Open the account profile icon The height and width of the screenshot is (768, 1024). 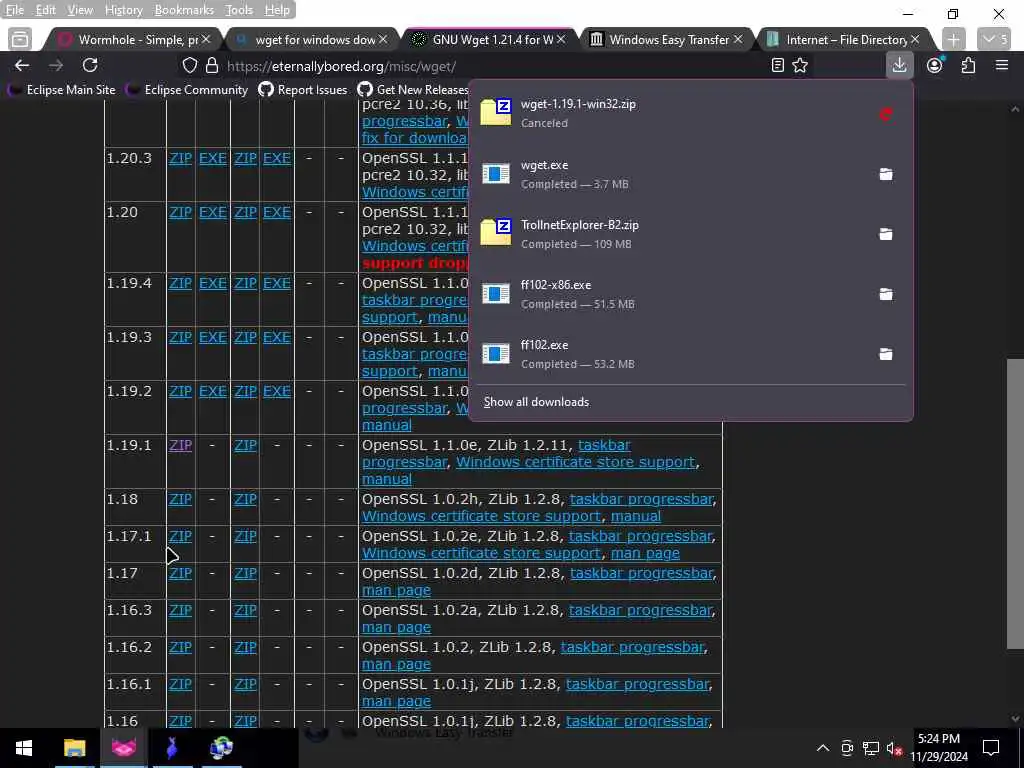pyautogui.click(x=935, y=65)
